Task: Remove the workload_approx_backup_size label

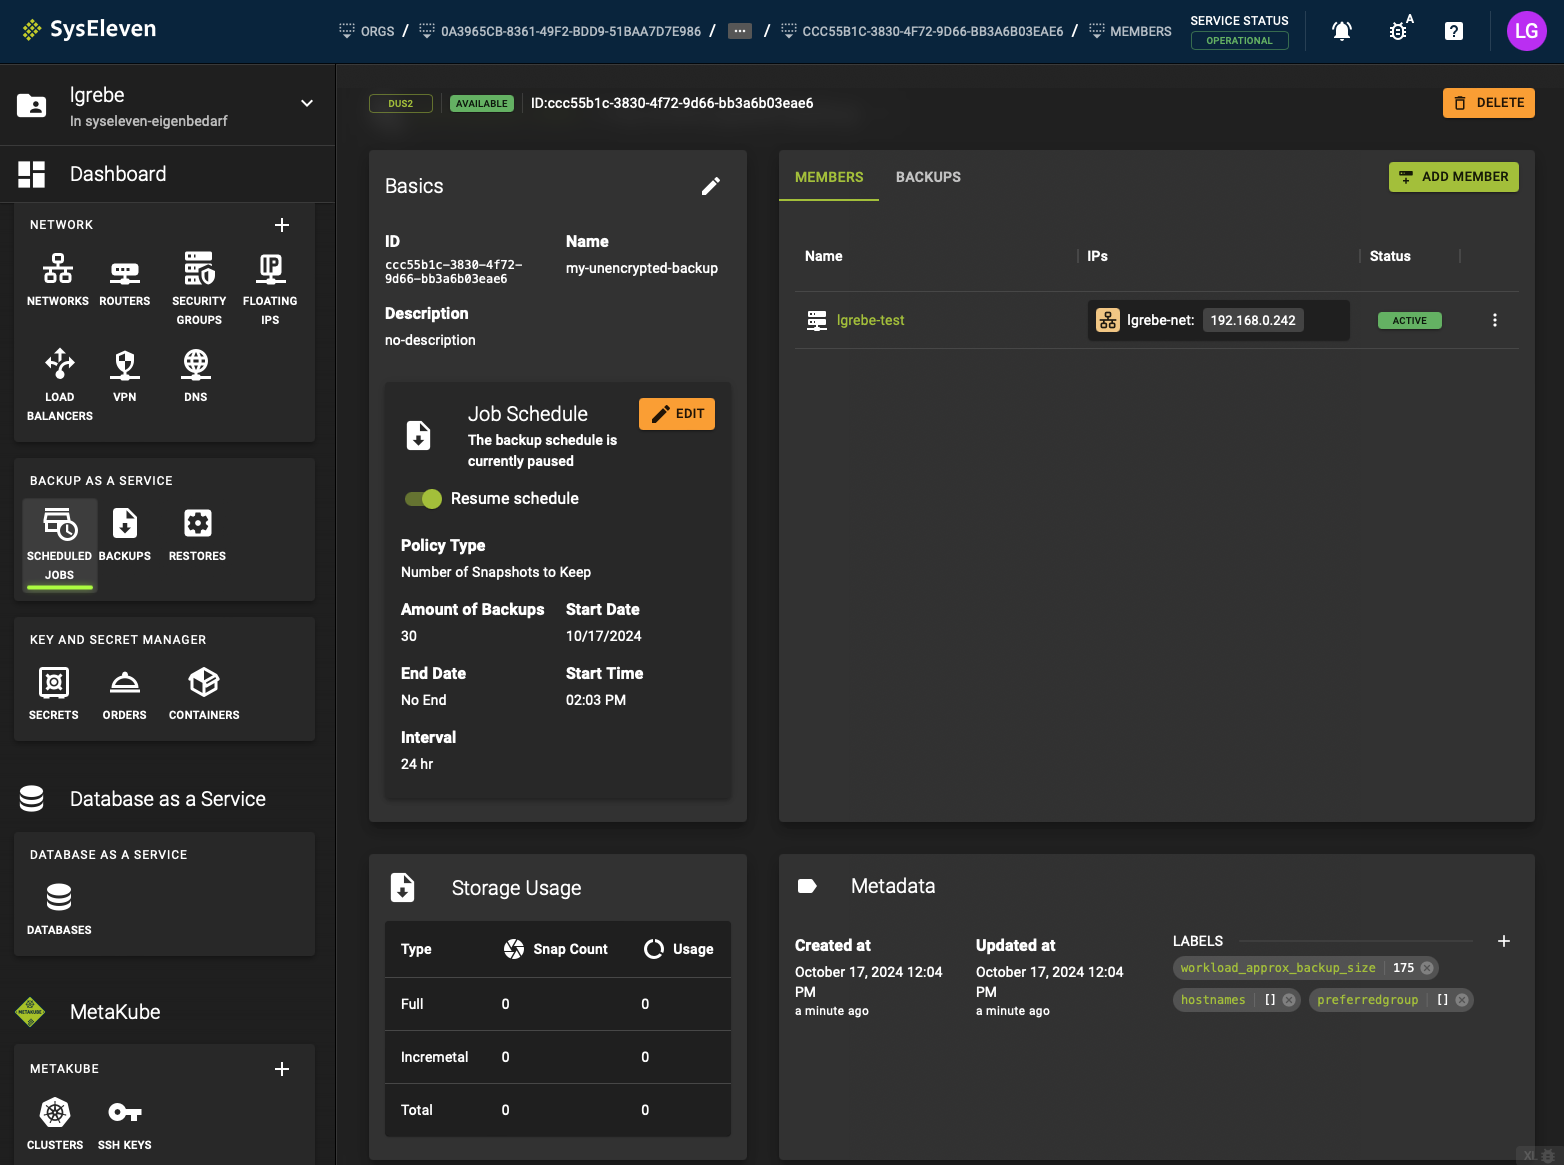Action: [x=1427, y=968]
